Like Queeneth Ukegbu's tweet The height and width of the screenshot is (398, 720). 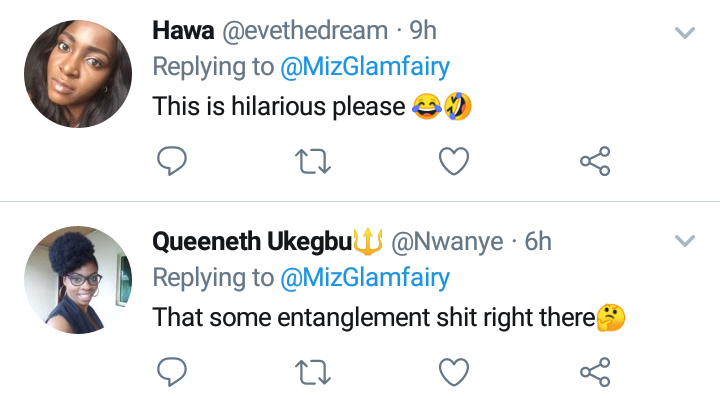[x=454, y=372]
